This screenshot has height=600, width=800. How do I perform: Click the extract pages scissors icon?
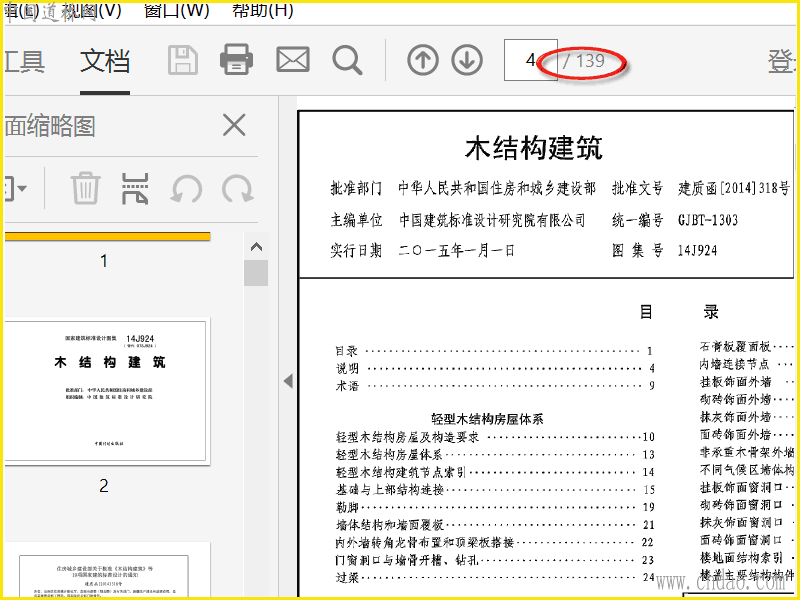(135, 188)
